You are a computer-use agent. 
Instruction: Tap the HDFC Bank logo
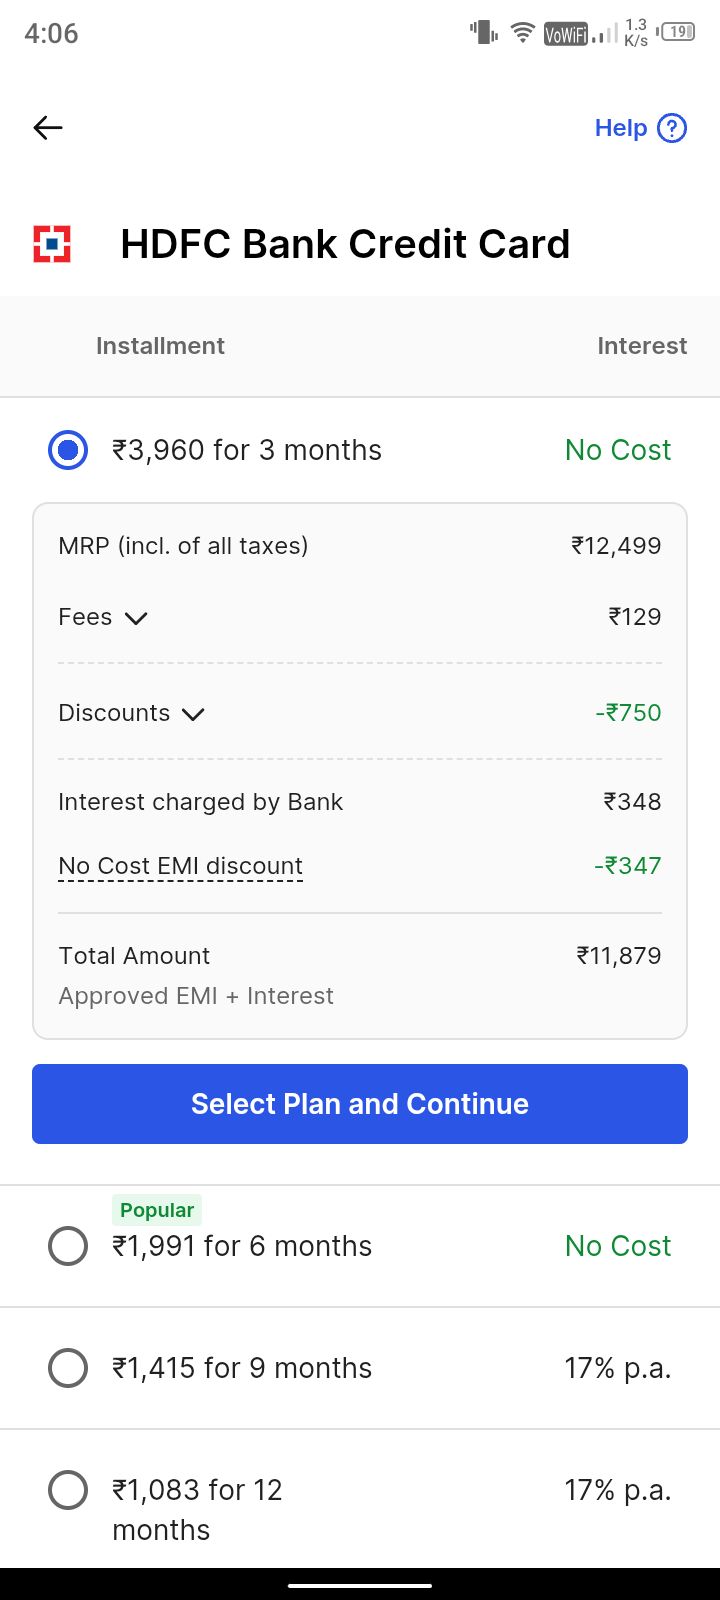click(x=52, y=244)
